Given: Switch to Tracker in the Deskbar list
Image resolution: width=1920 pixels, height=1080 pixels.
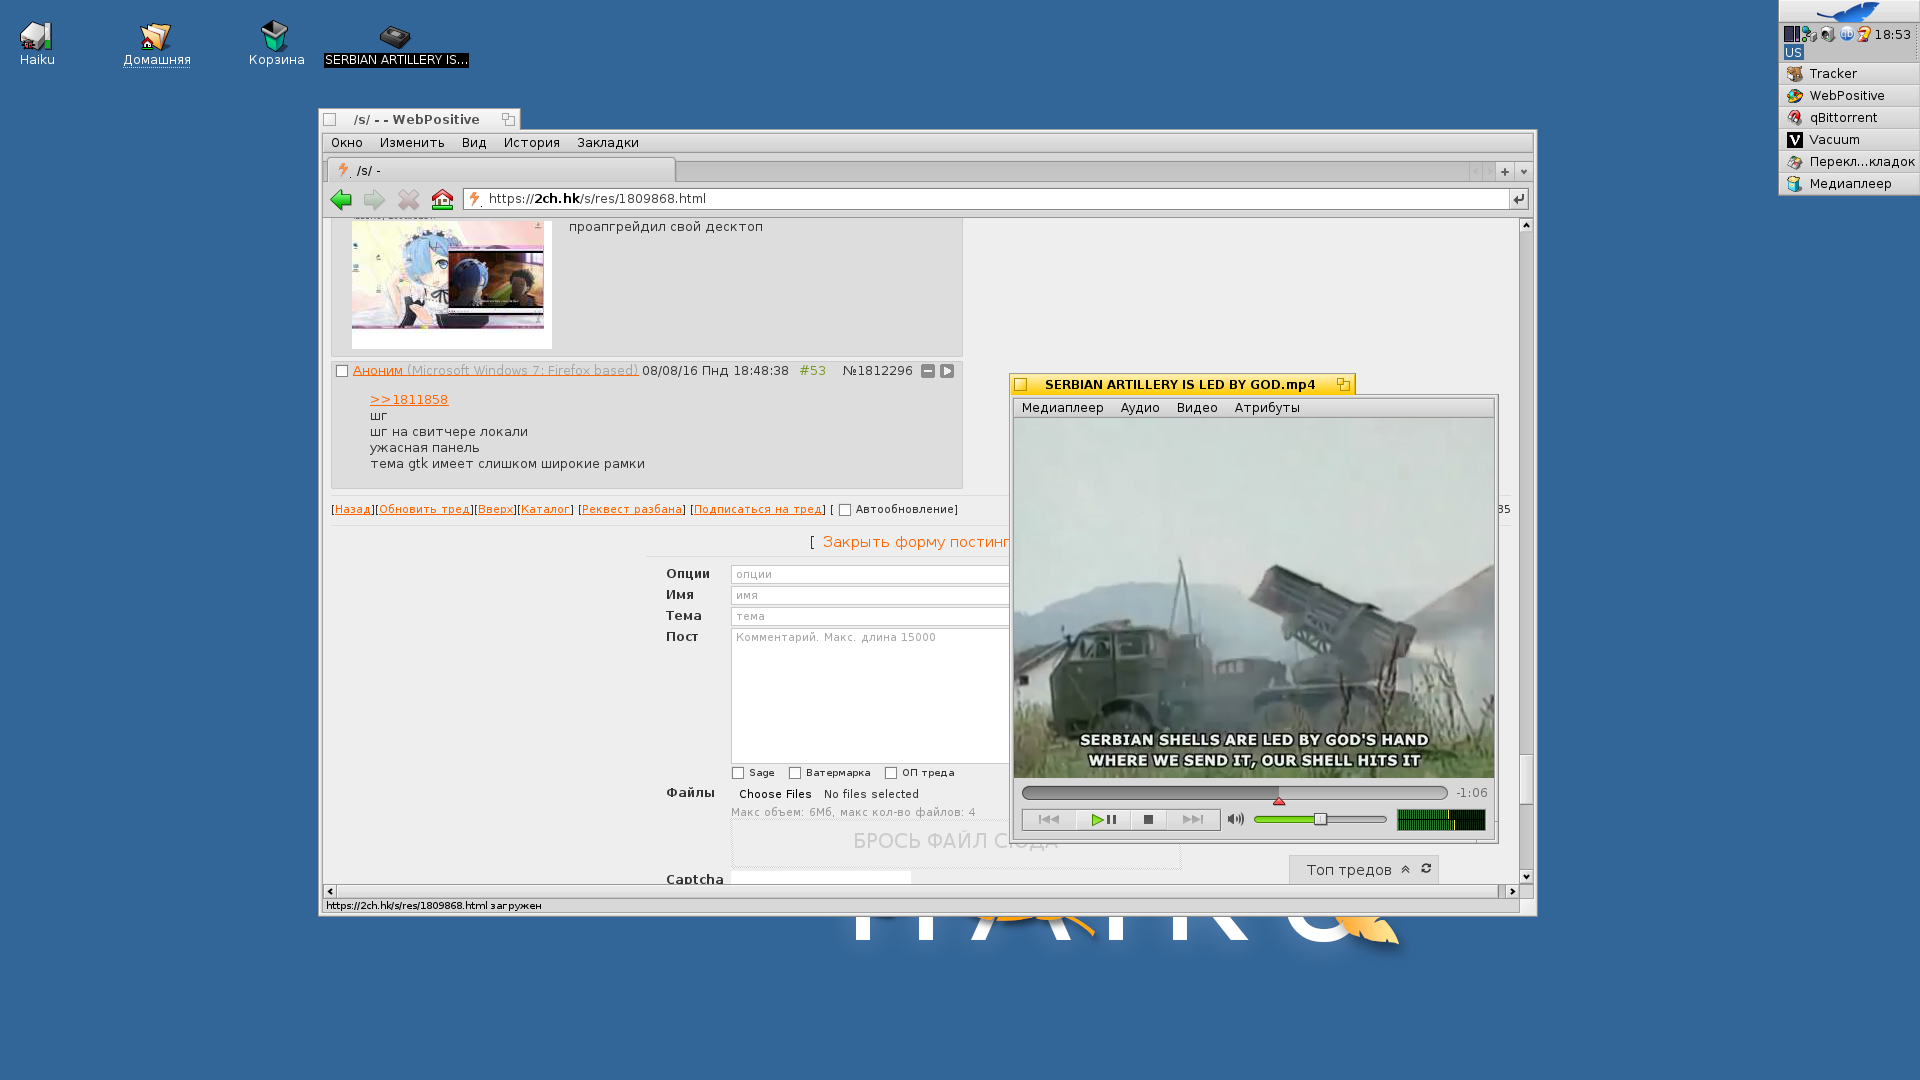Looking at the screenshot, I should coord(1849,74).
